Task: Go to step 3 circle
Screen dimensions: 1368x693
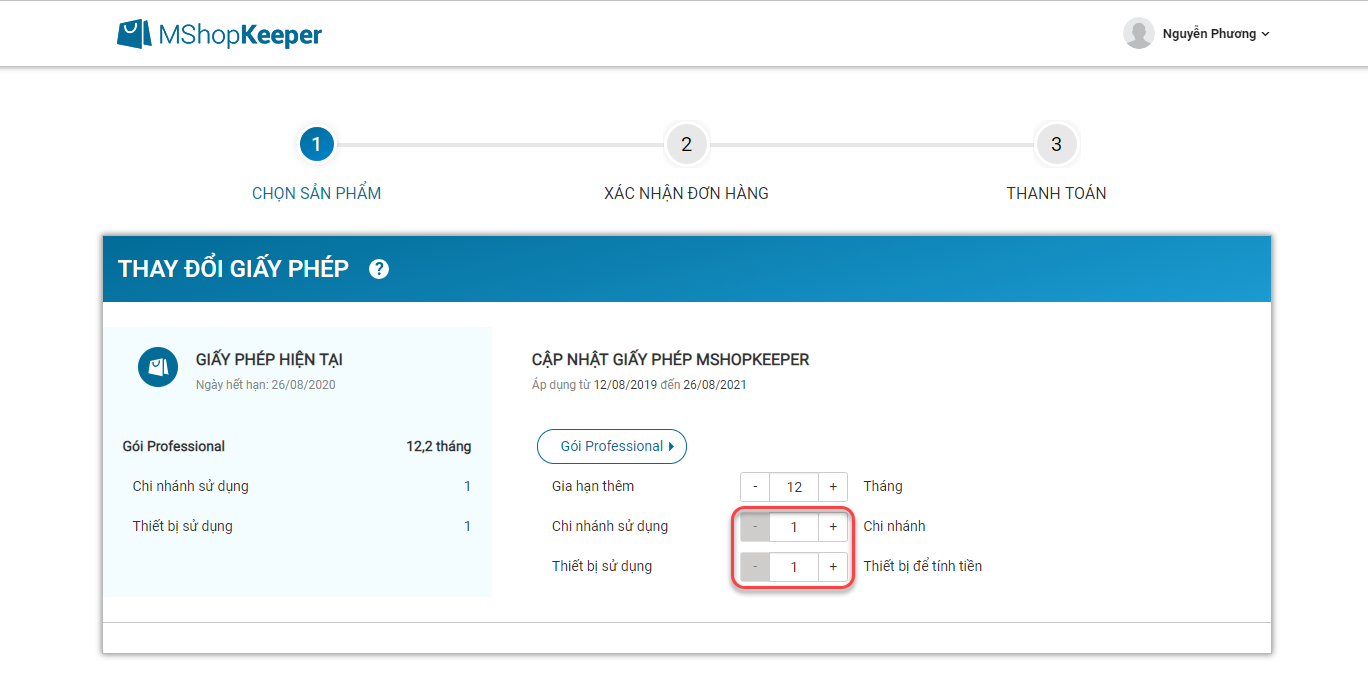Action: pos(1056,145)
